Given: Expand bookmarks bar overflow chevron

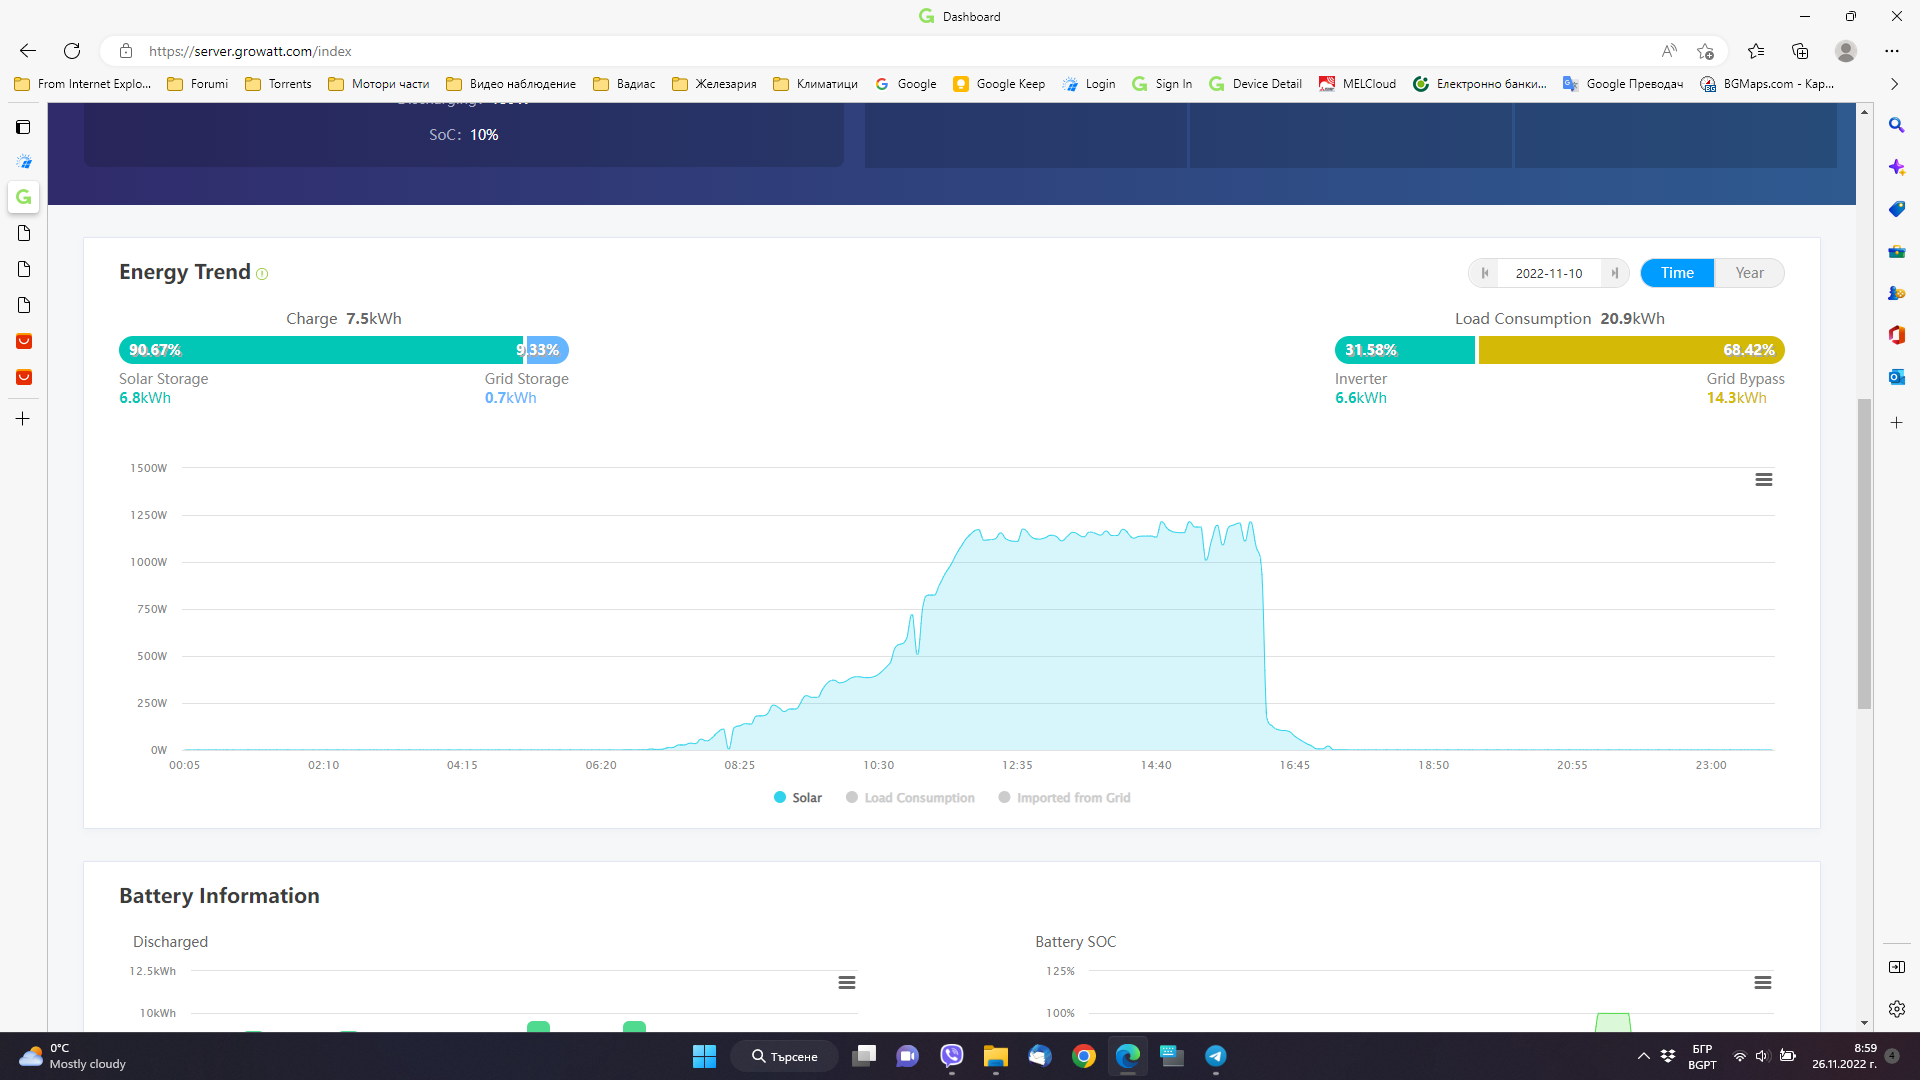Looking at the screenshot, I should (1894, 84).
